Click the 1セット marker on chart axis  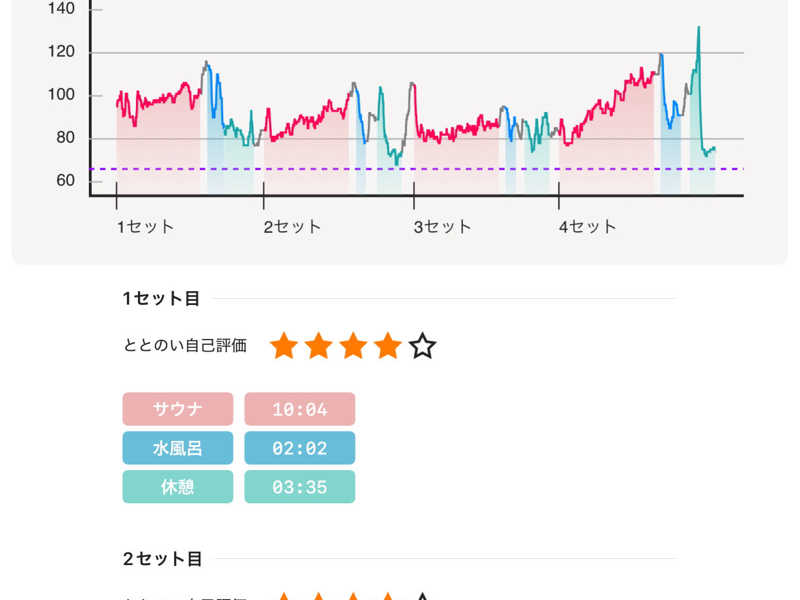click(145, 227)
